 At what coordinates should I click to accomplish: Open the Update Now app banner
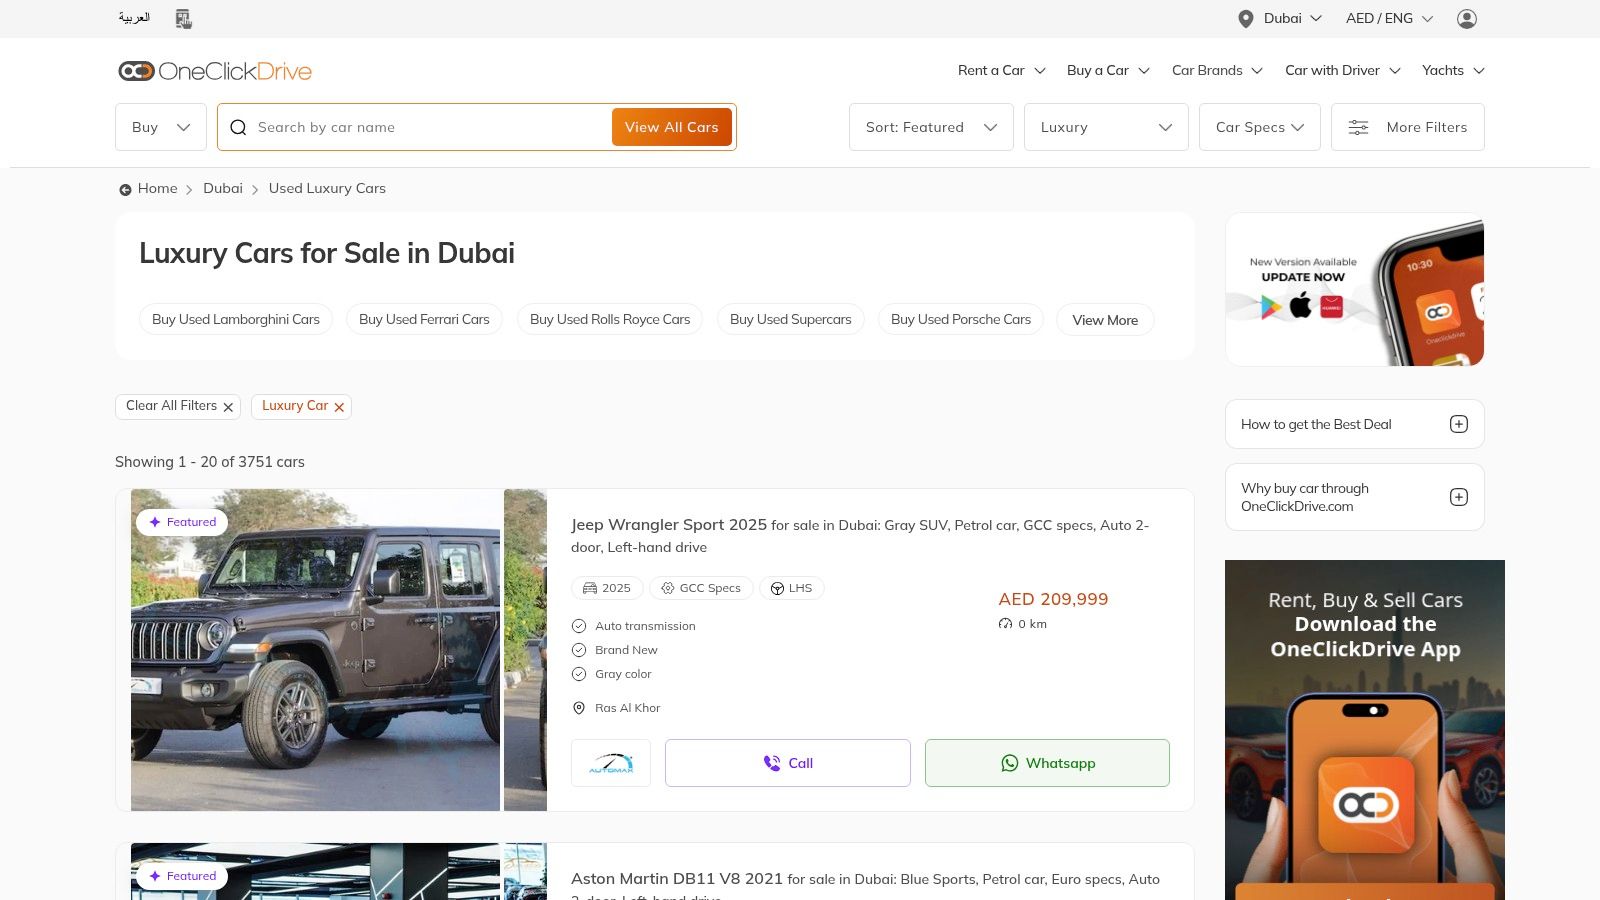point(1355,289)
